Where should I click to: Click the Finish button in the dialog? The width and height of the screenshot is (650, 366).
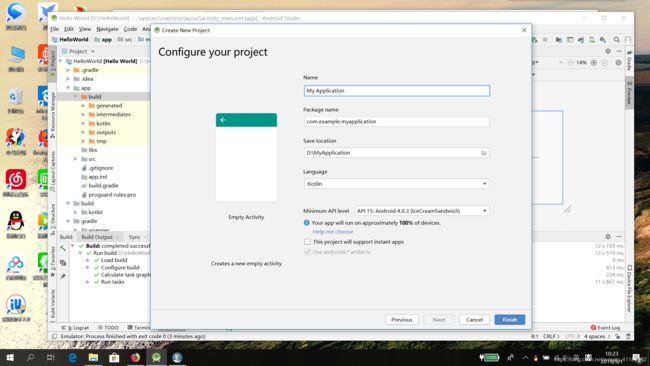[x=509, y=320]
